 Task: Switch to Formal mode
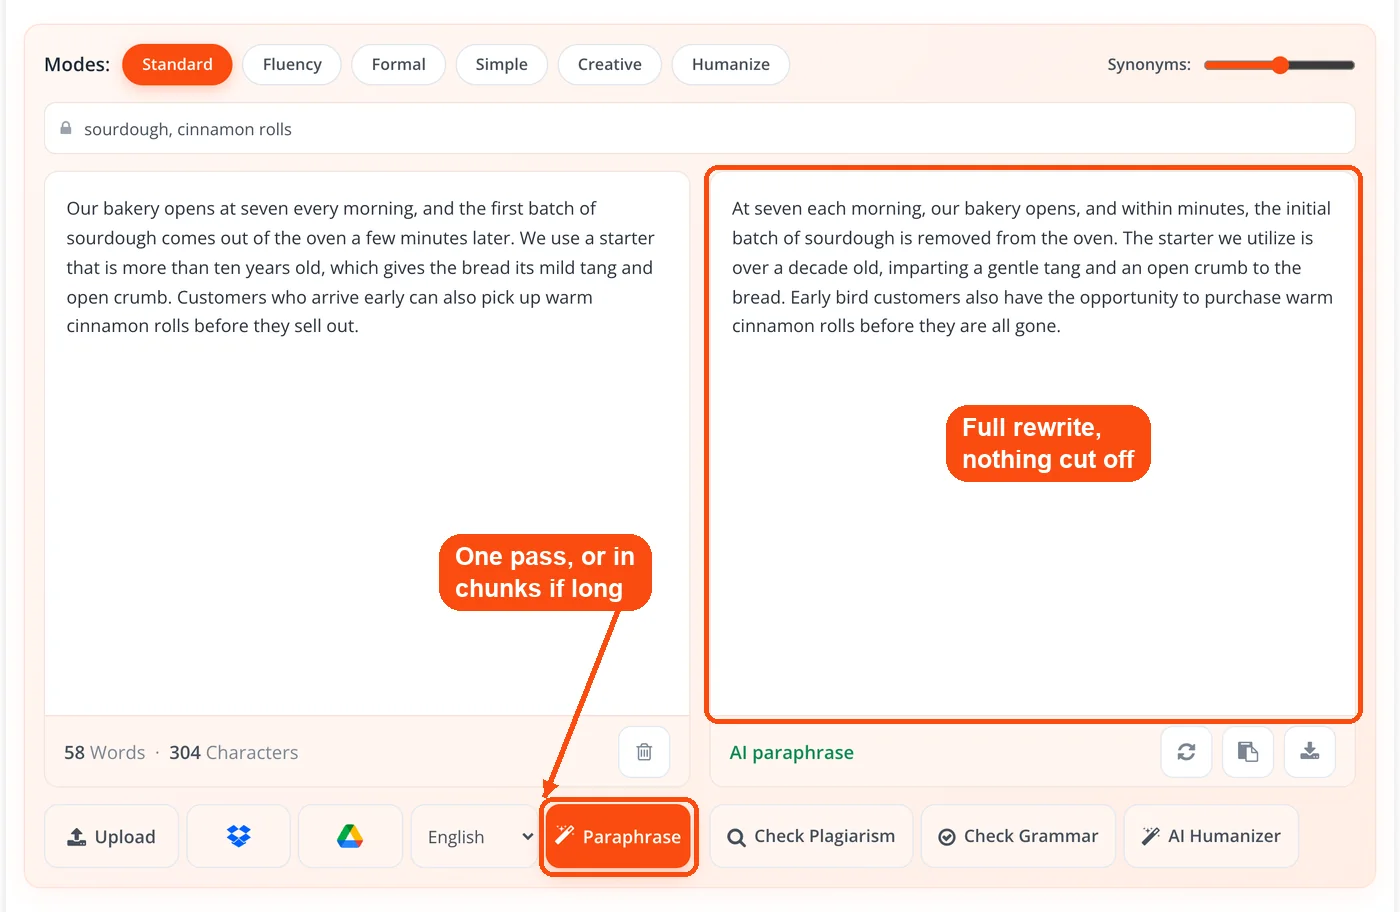(398, 64)
